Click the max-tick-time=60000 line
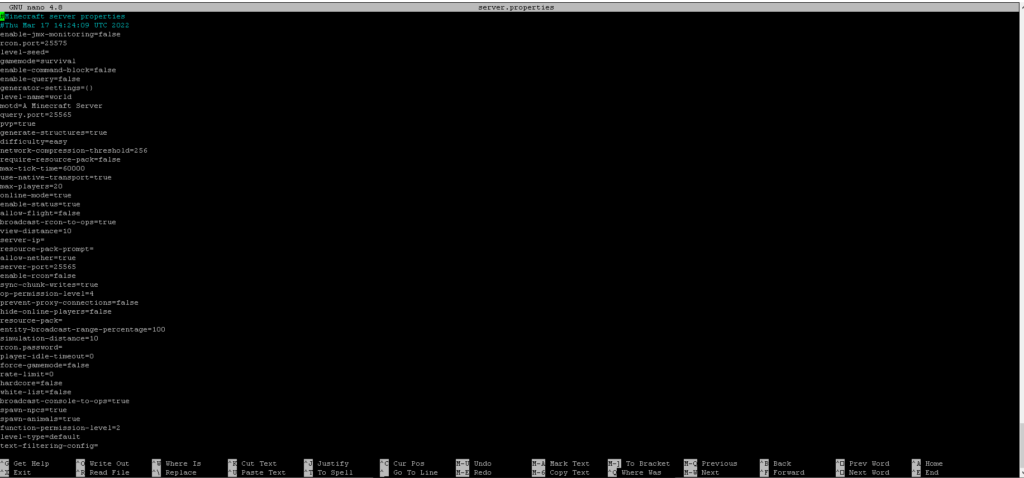The width and height of the screenshot is (1024, 478). click(42, 168)
